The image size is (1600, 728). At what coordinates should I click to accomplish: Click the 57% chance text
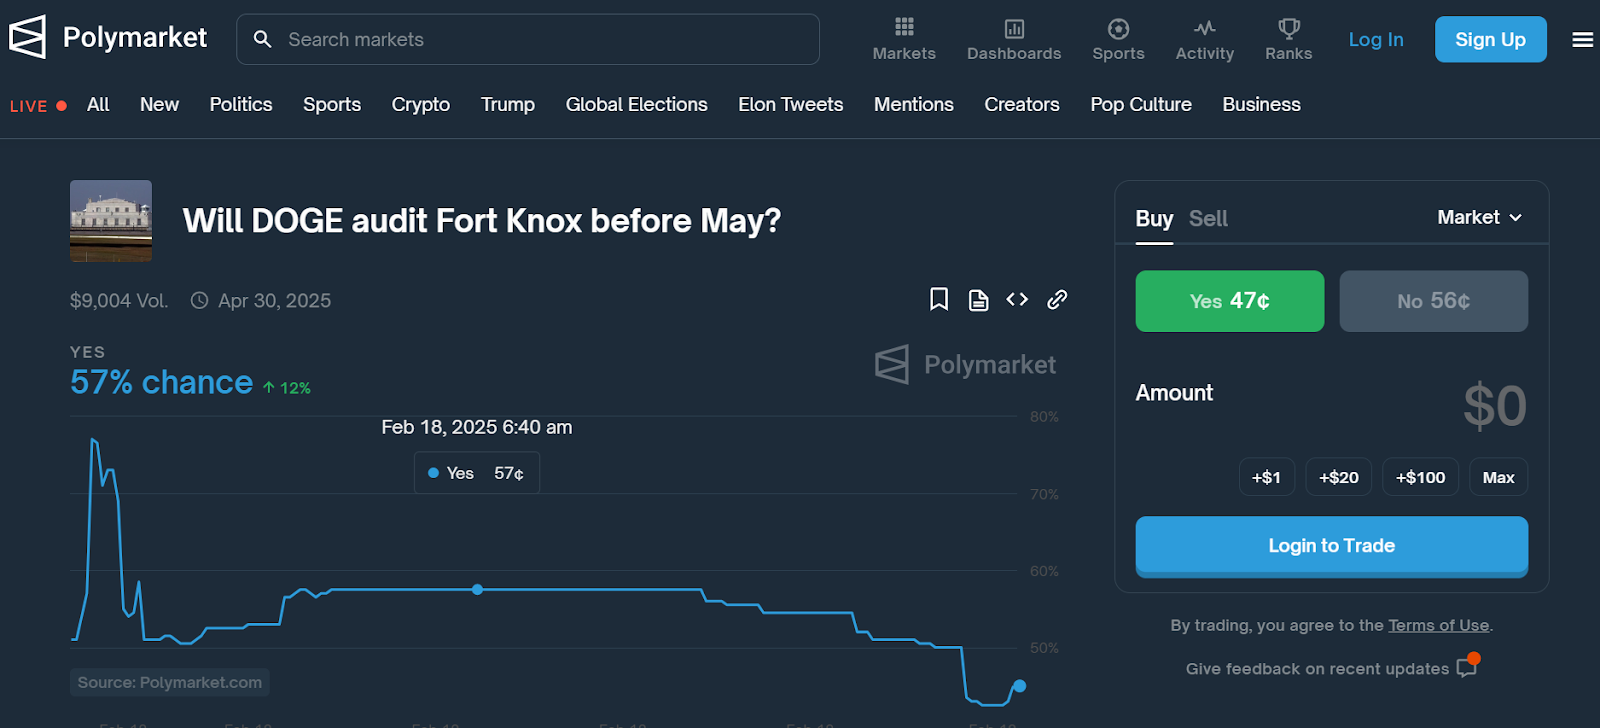click(x=161, y=382)
